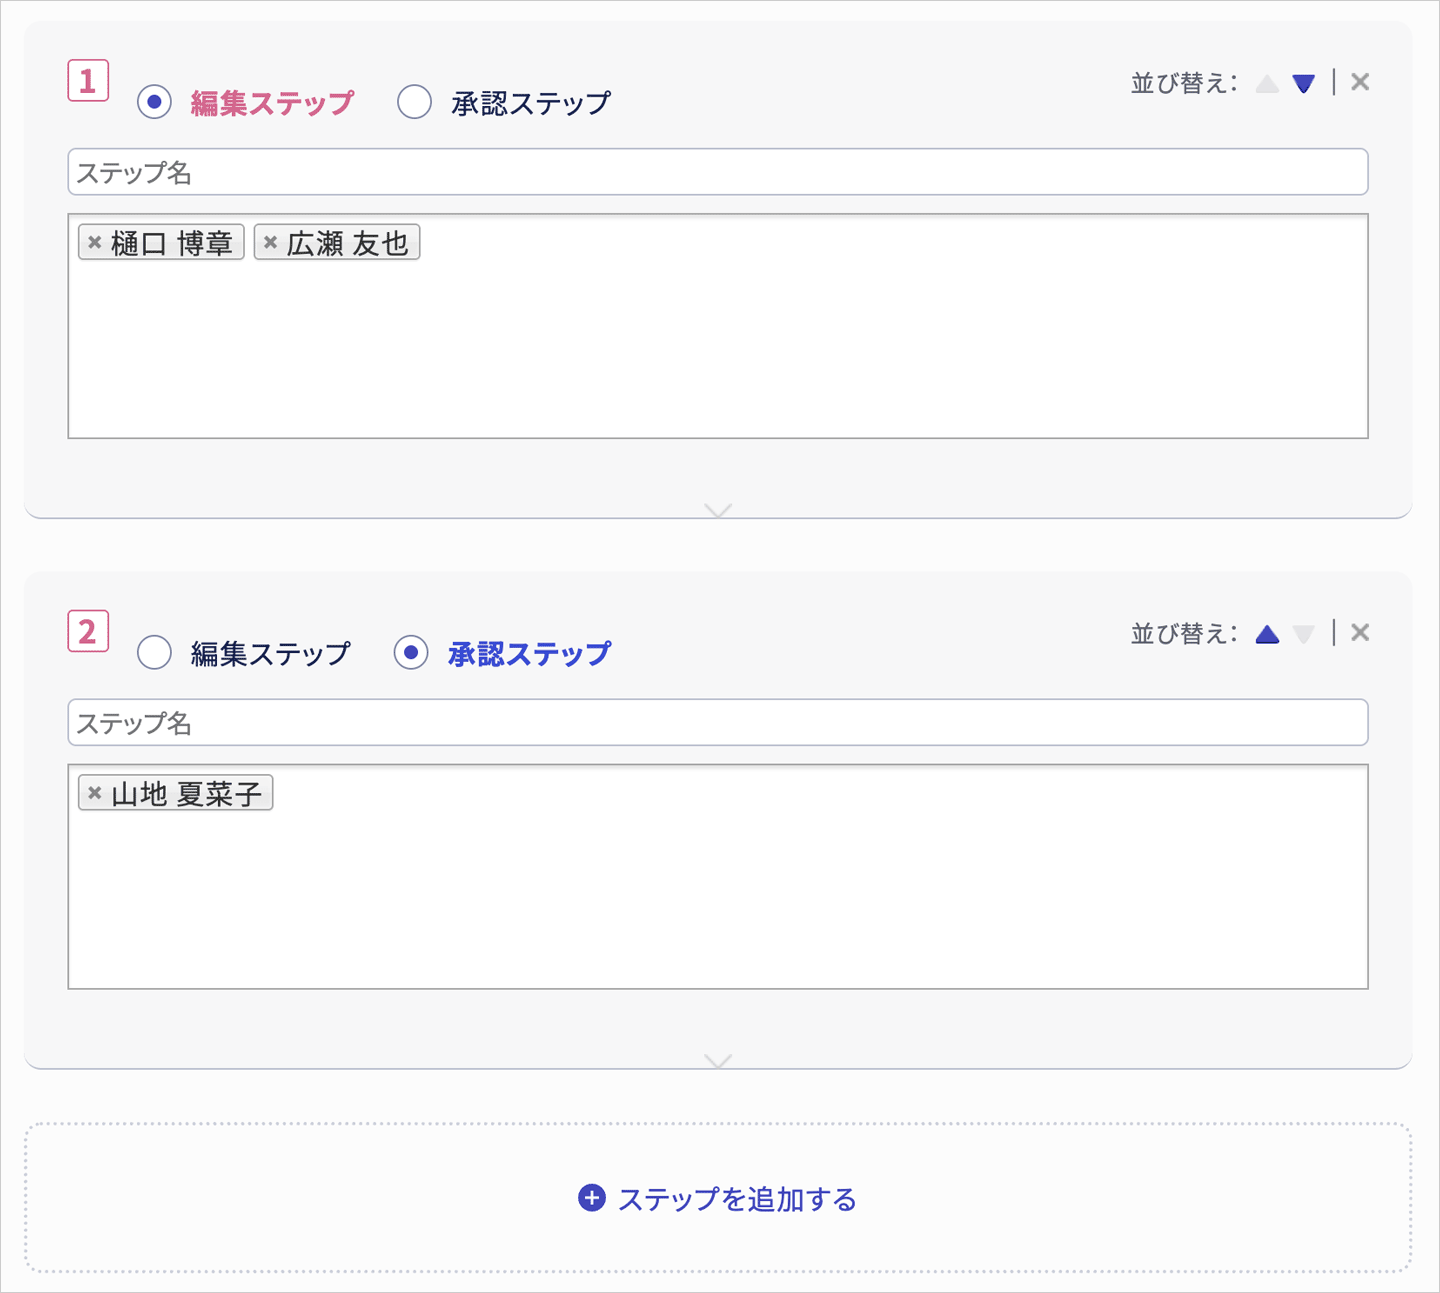Select 承認ステップ radio in step 1
The image size is (1440, 1293).
[x=414, y=102]
